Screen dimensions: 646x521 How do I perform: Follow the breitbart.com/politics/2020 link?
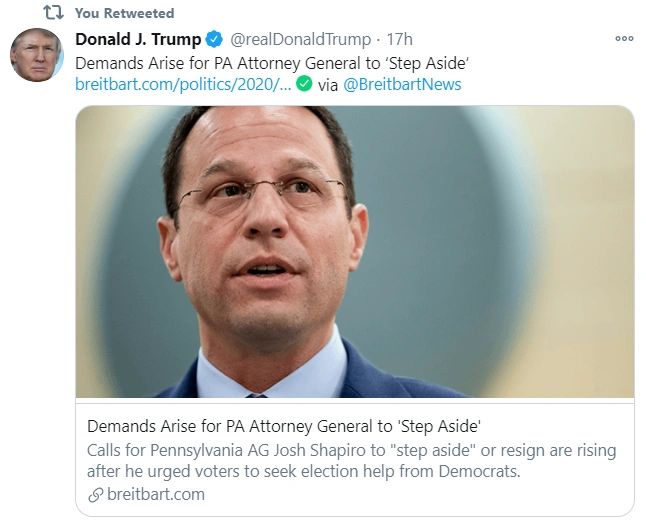point(183,84)
